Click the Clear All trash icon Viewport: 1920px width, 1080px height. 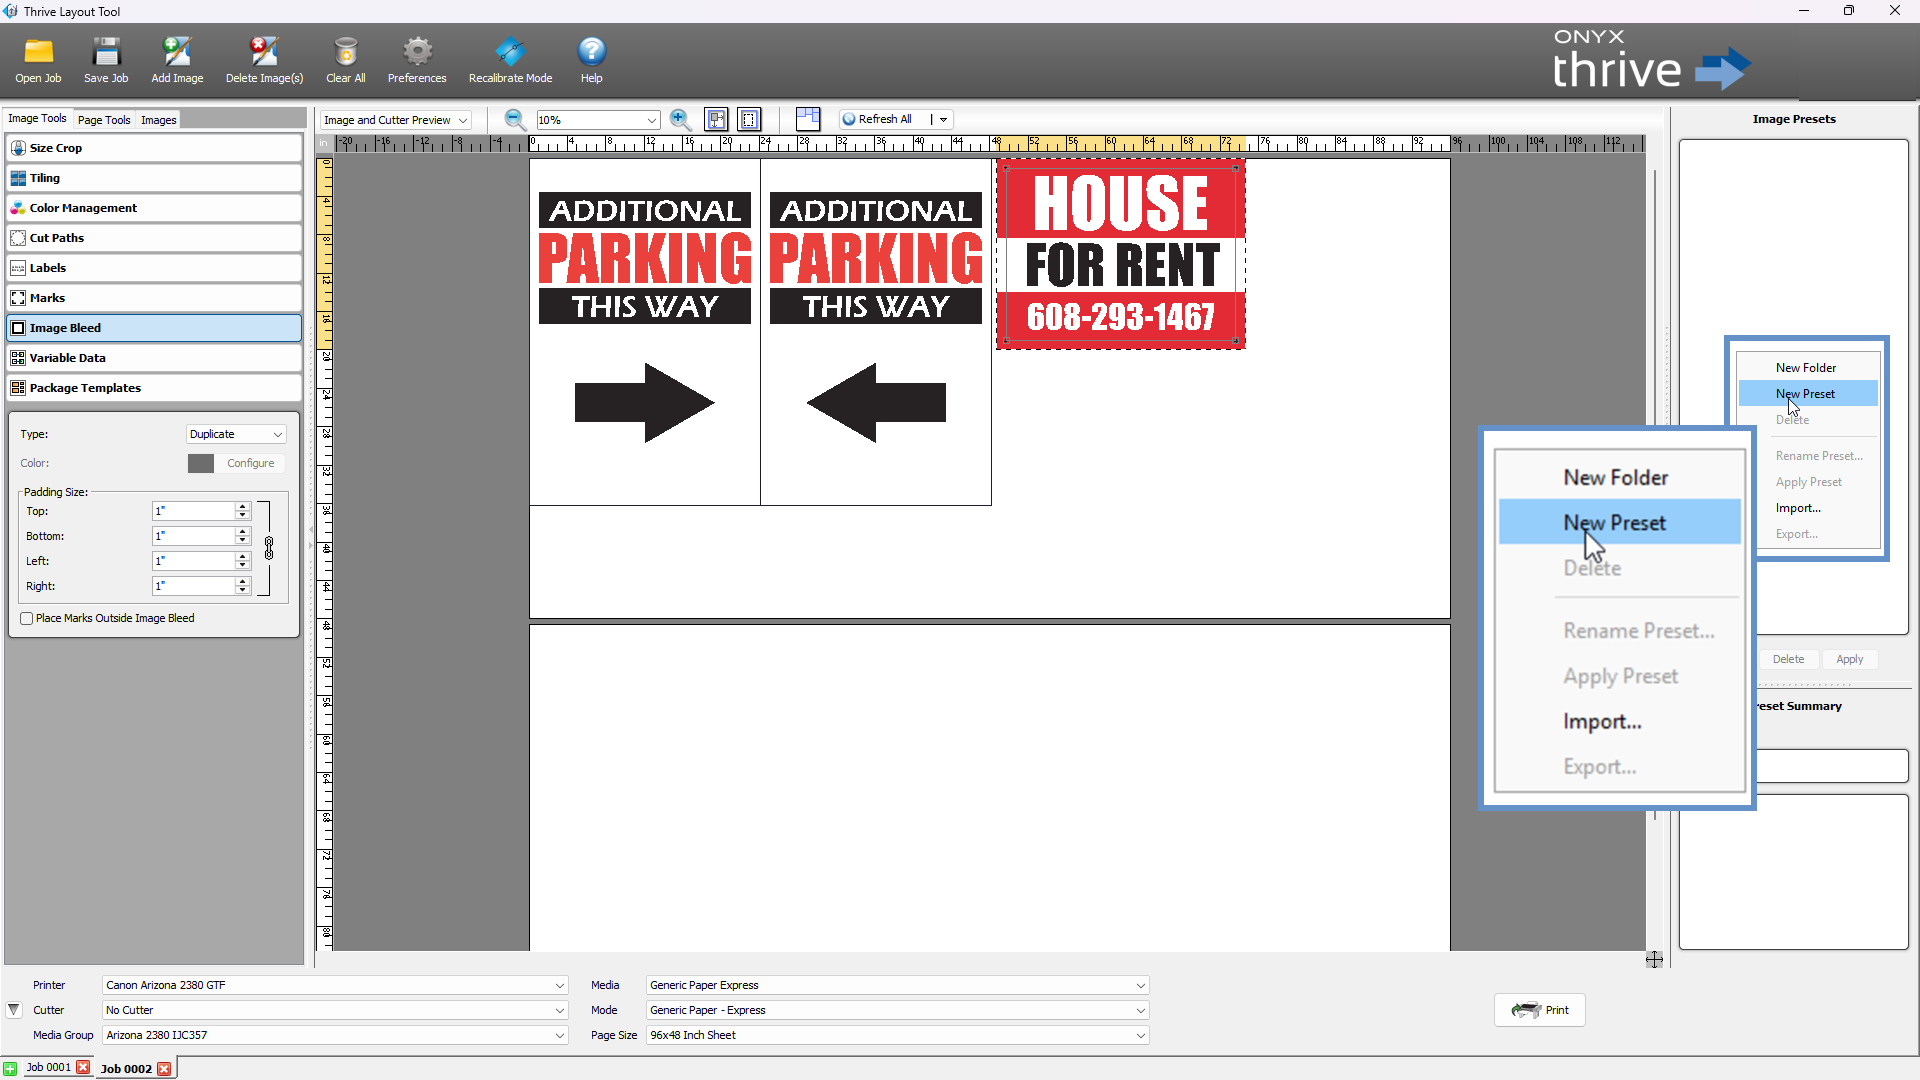(346, 52)
